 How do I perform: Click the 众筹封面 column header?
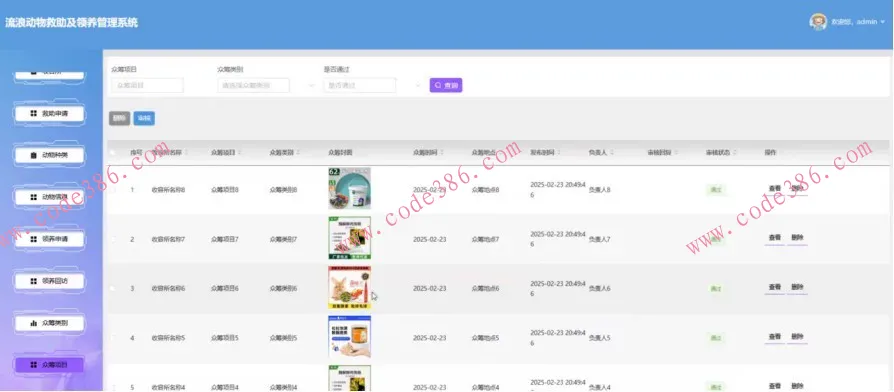pos(340,153)
